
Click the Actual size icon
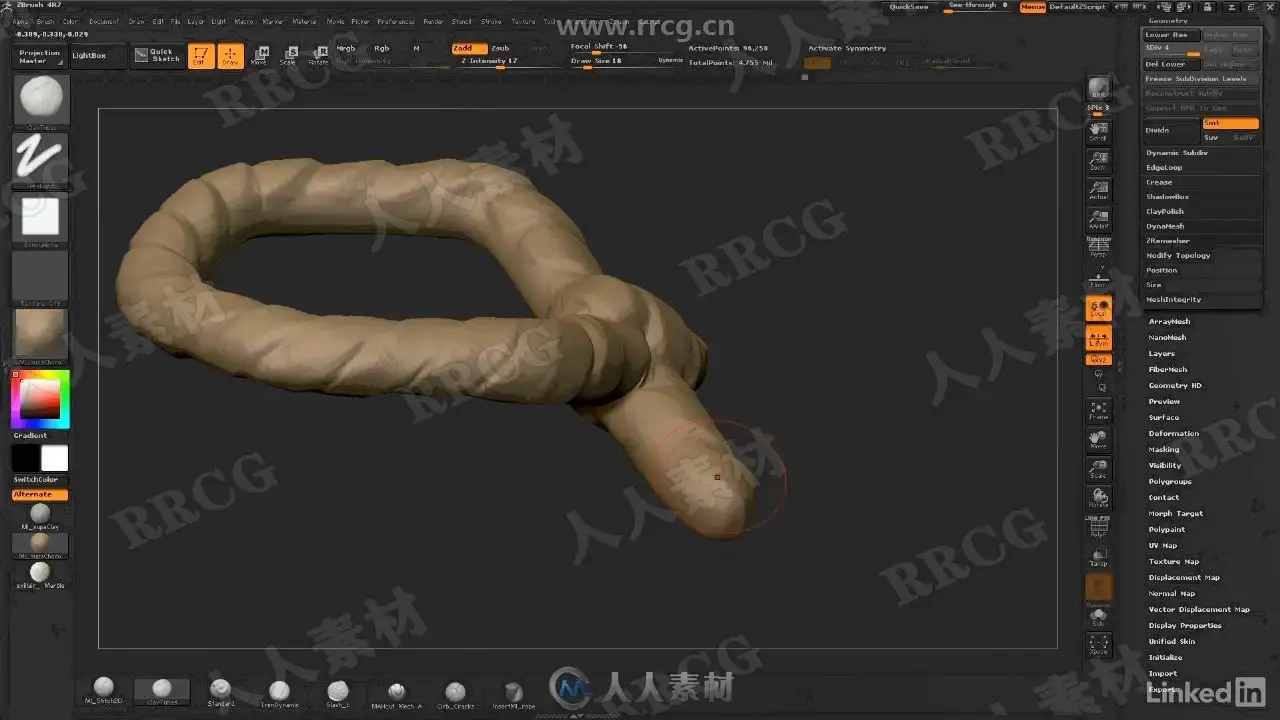1099,190
